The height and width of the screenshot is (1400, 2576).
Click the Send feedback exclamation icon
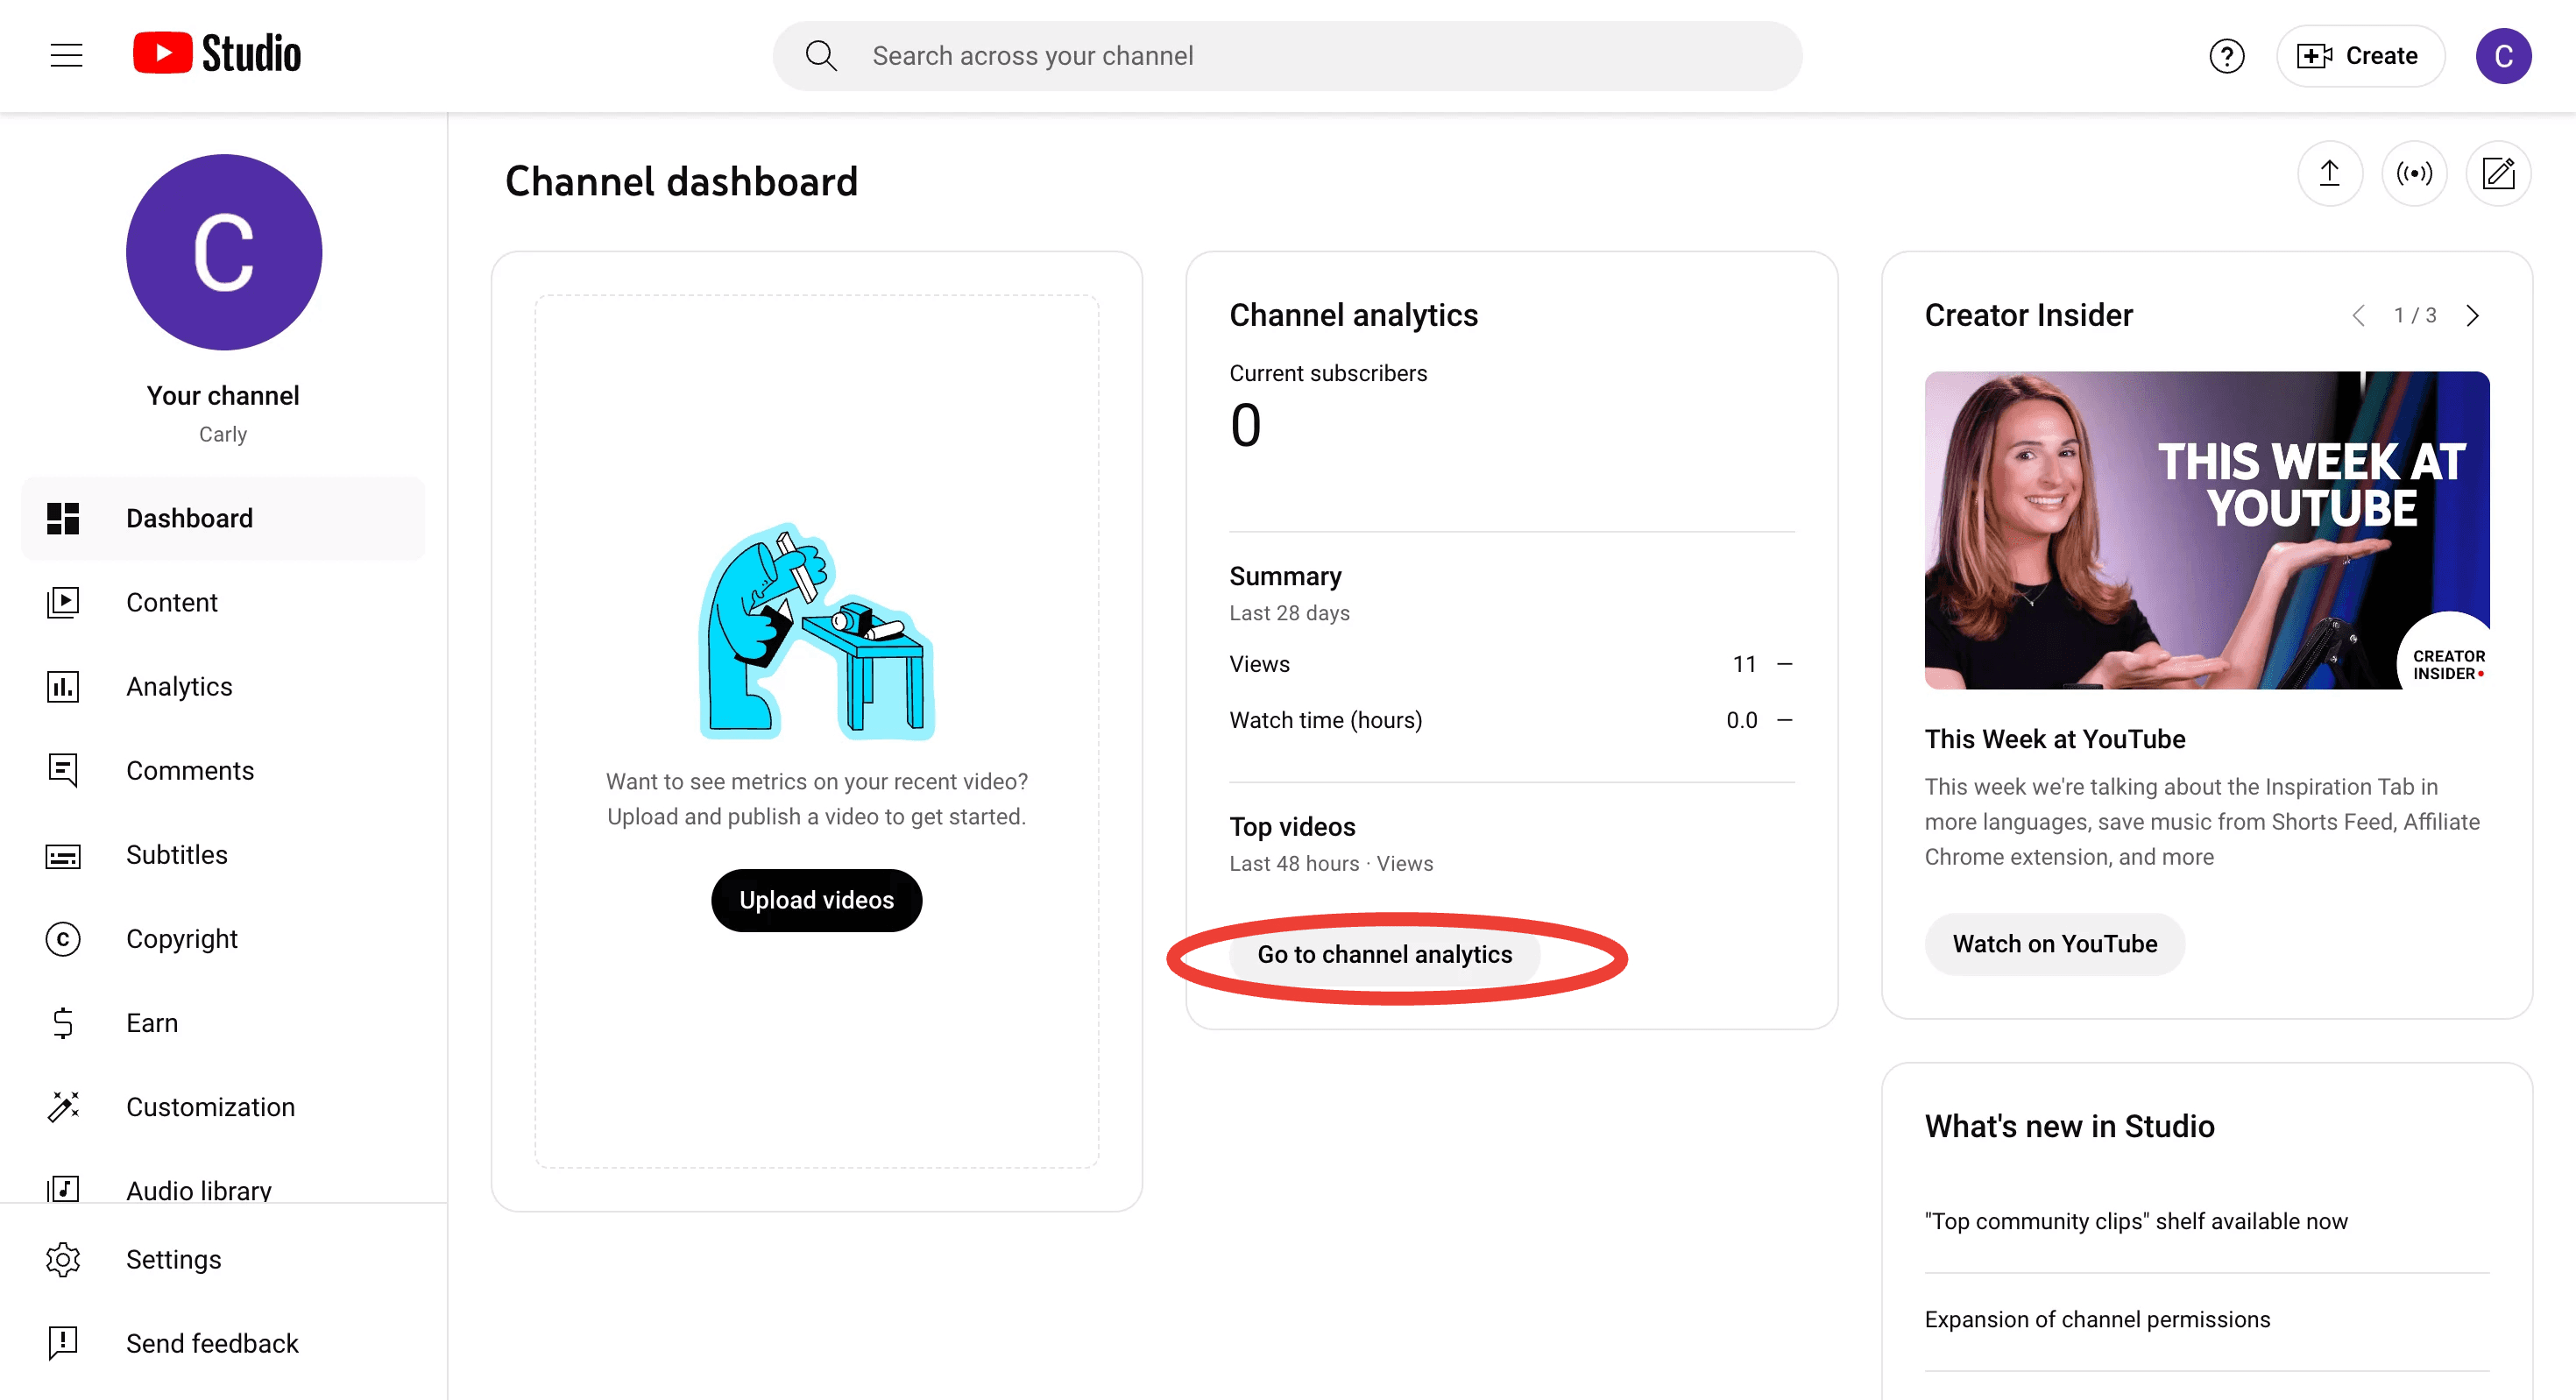click(63, 1343)
